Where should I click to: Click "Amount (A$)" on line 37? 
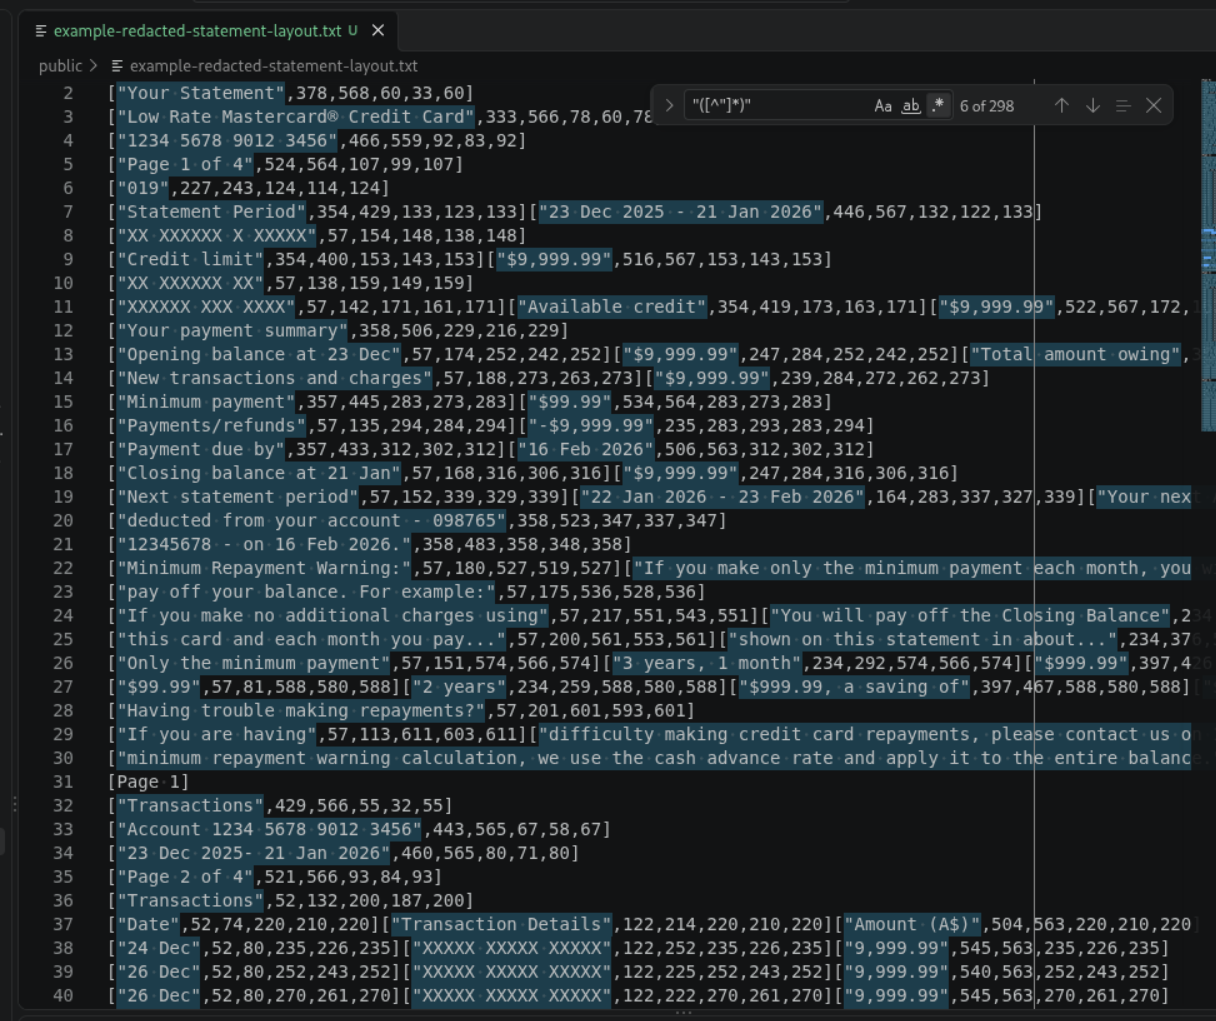click(x=914, y=925)
